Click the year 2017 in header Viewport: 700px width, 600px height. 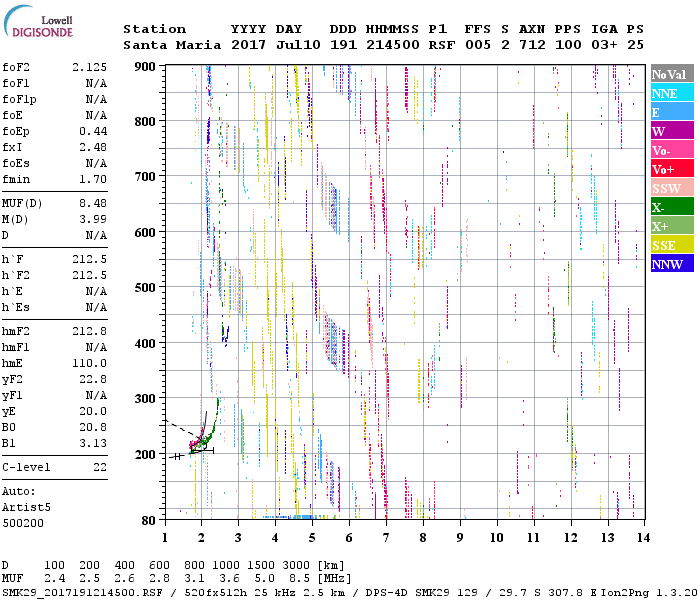(248, 45)
